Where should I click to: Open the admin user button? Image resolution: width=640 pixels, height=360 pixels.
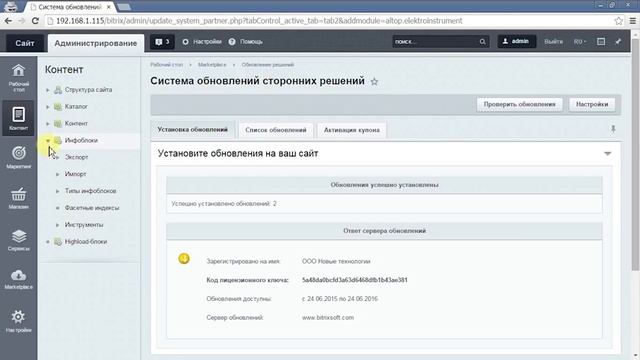pyautogui.click(x=516, y=41)
